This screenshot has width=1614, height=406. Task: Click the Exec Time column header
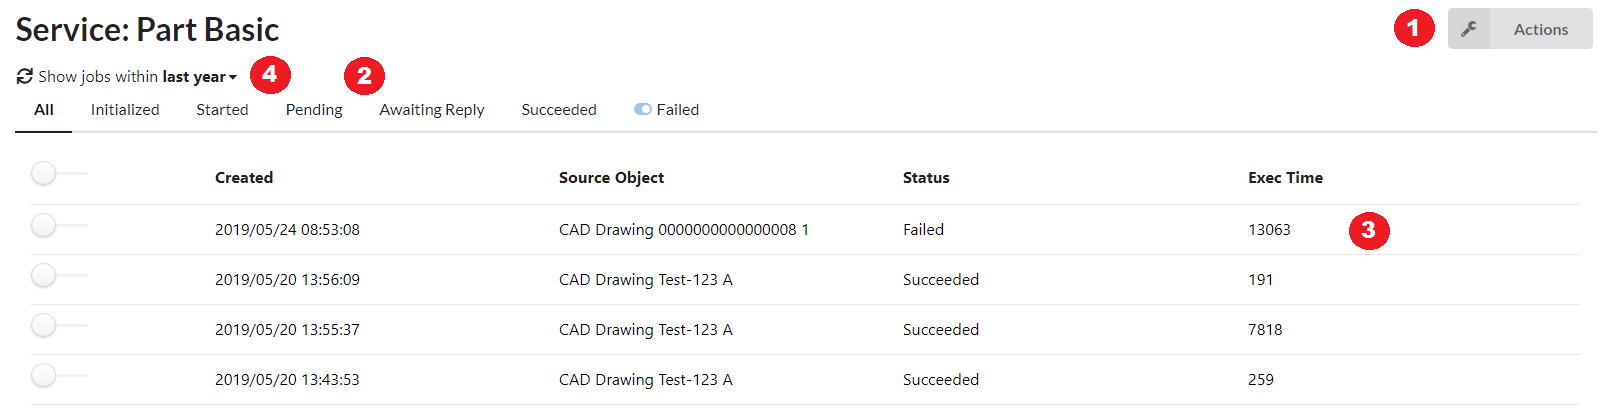pyautogui.click(x=1285, y=178)
